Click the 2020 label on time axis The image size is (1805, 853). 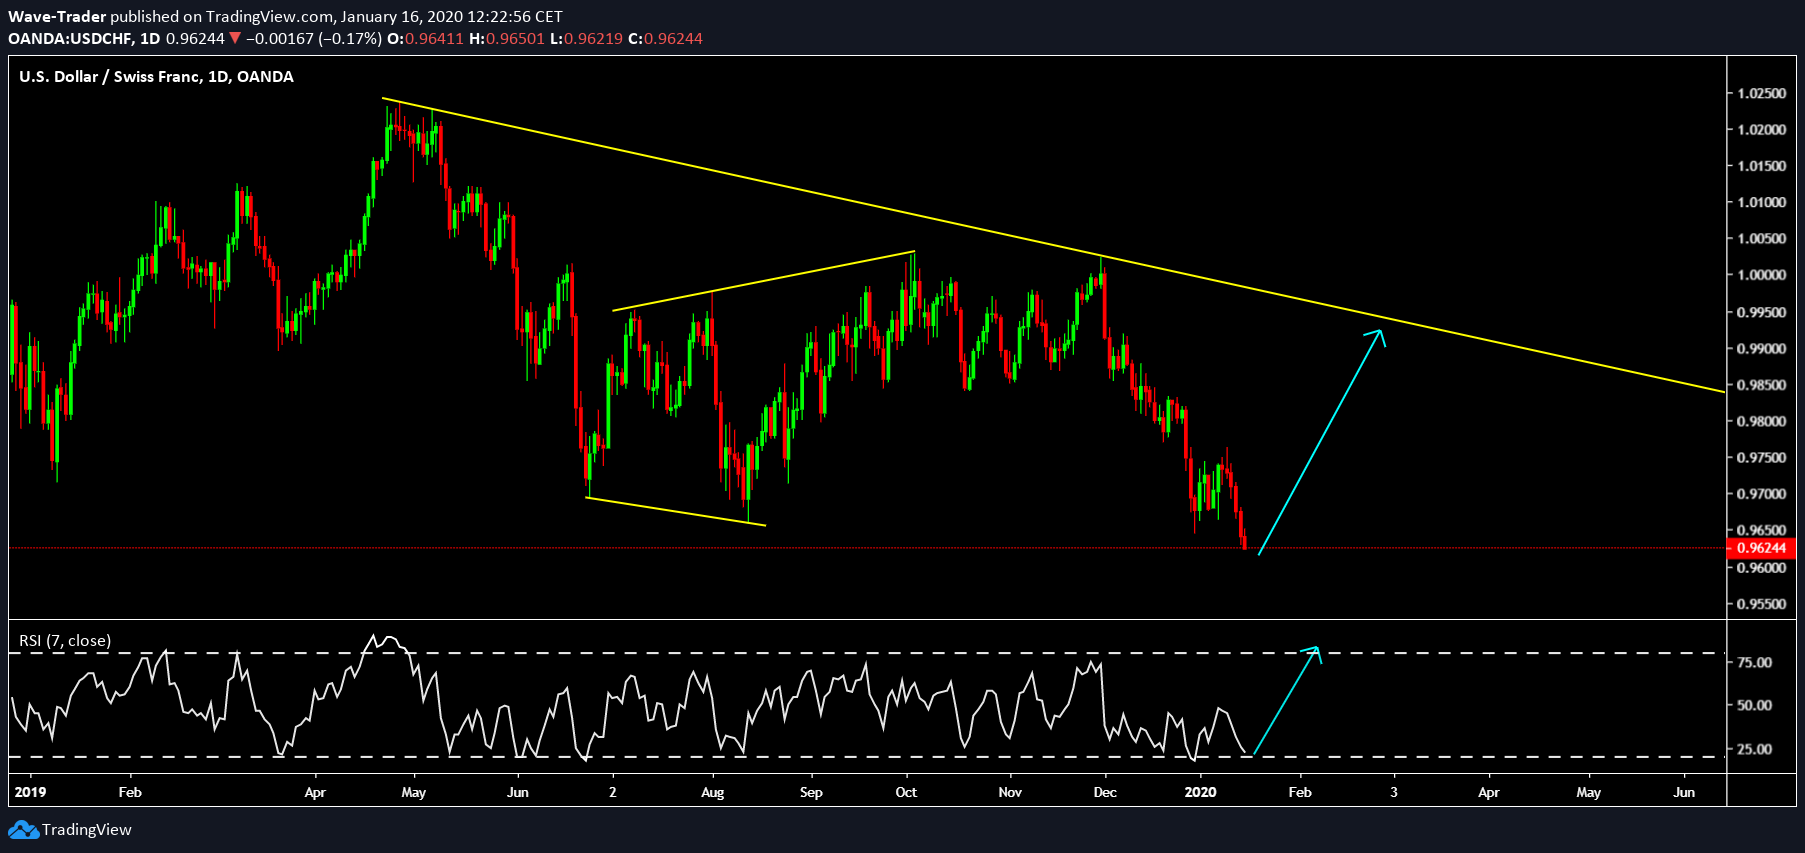point(1200,792)
